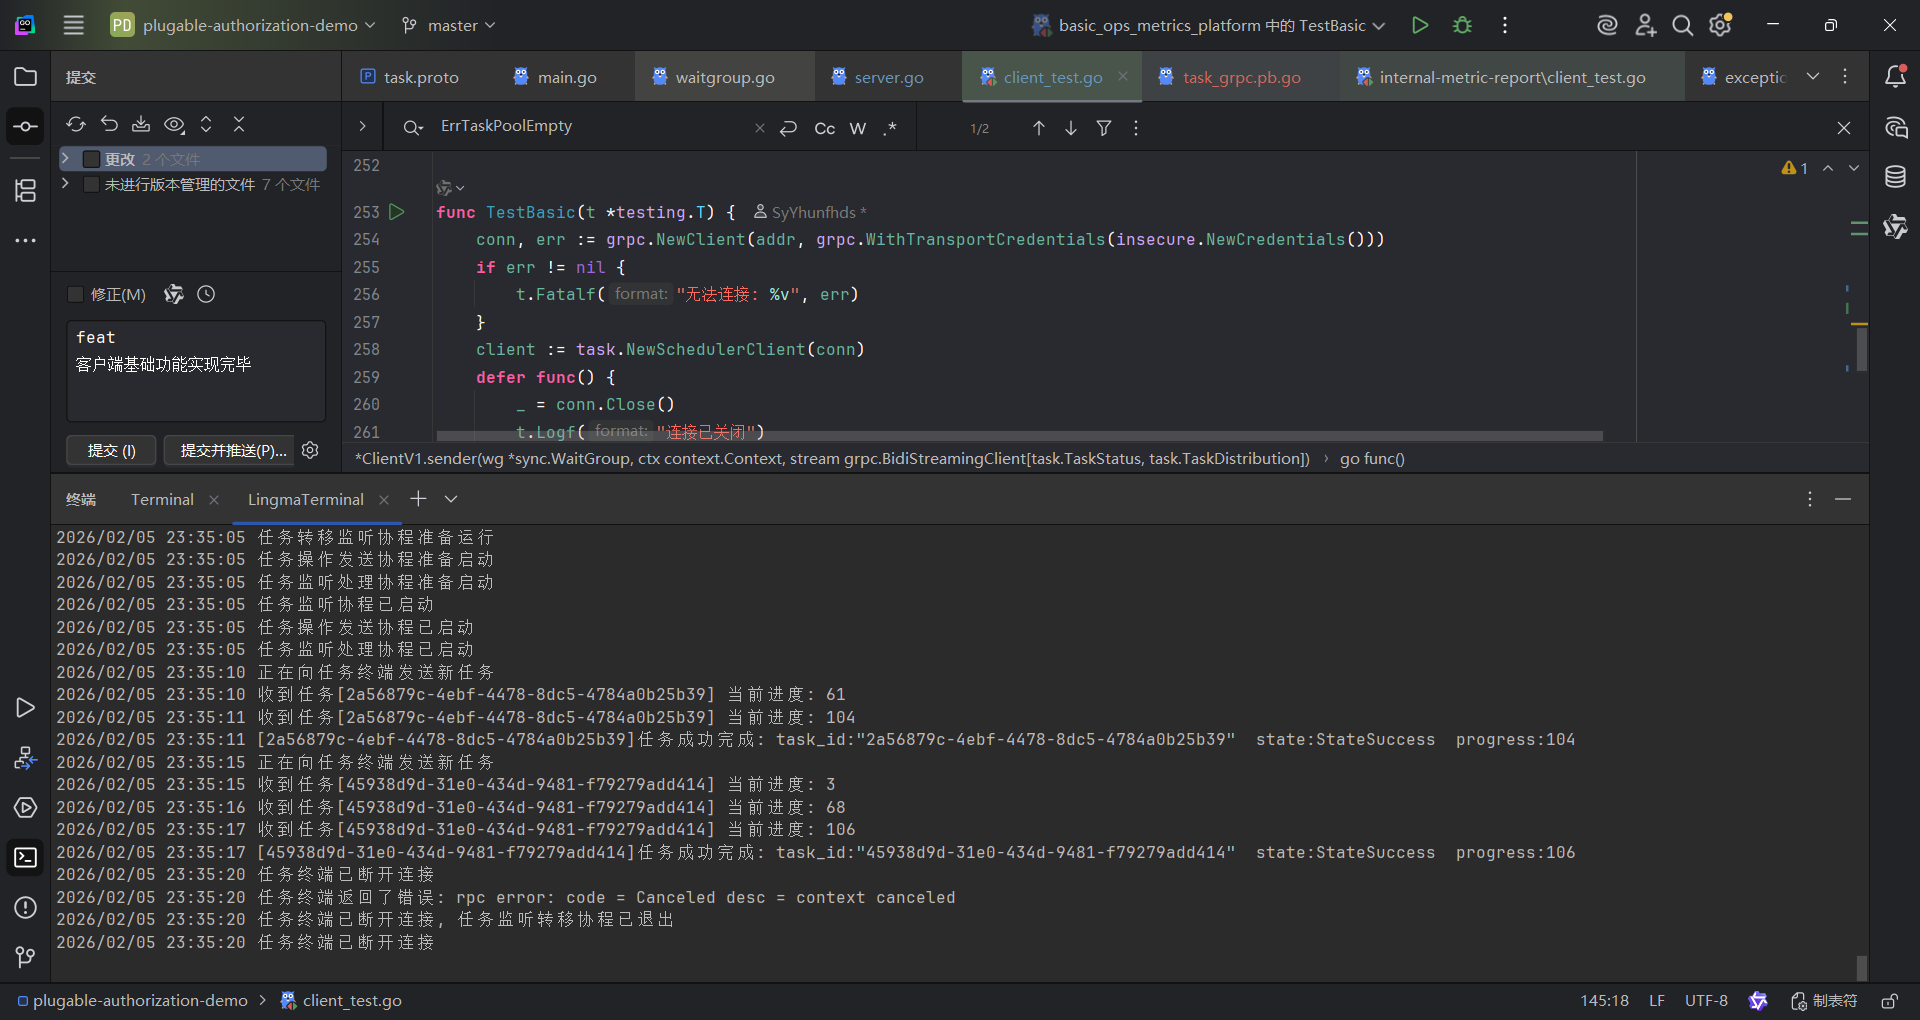Click the Rollback changes icon in commit panel
The height and width of the screenshot is (1020, 1920).
coord(109,124)
